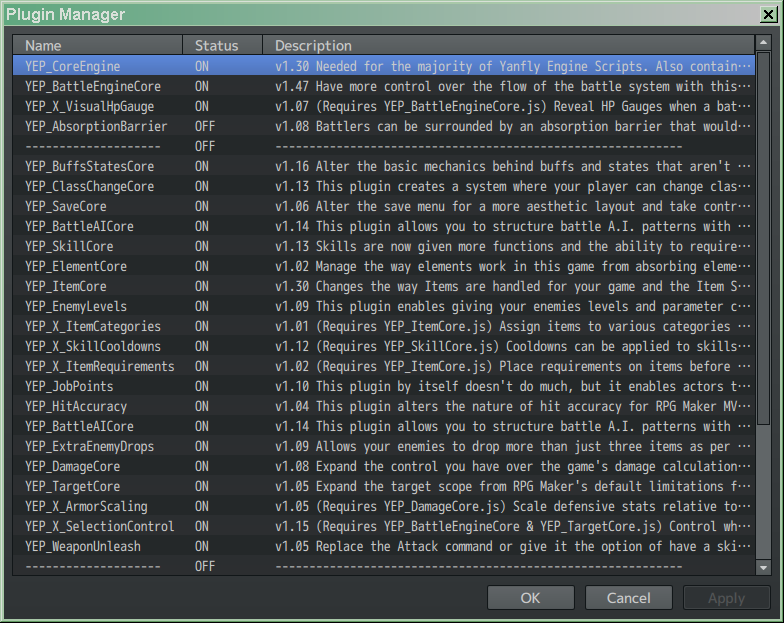Click the Reveal HP Gauges description
This screenshot has width=784, height=623.
512,106
